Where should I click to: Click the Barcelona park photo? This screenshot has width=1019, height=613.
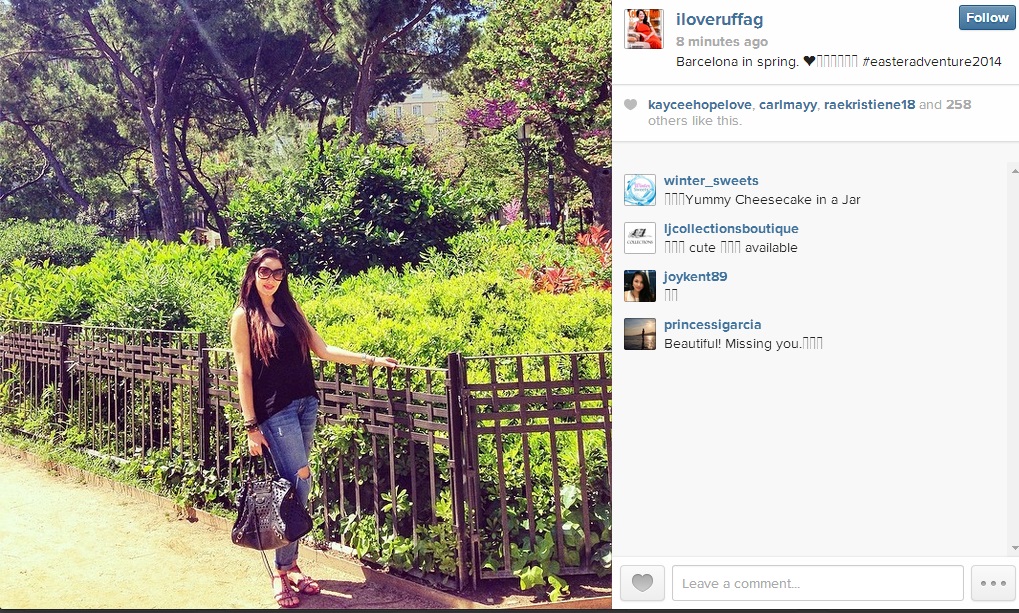305,304
